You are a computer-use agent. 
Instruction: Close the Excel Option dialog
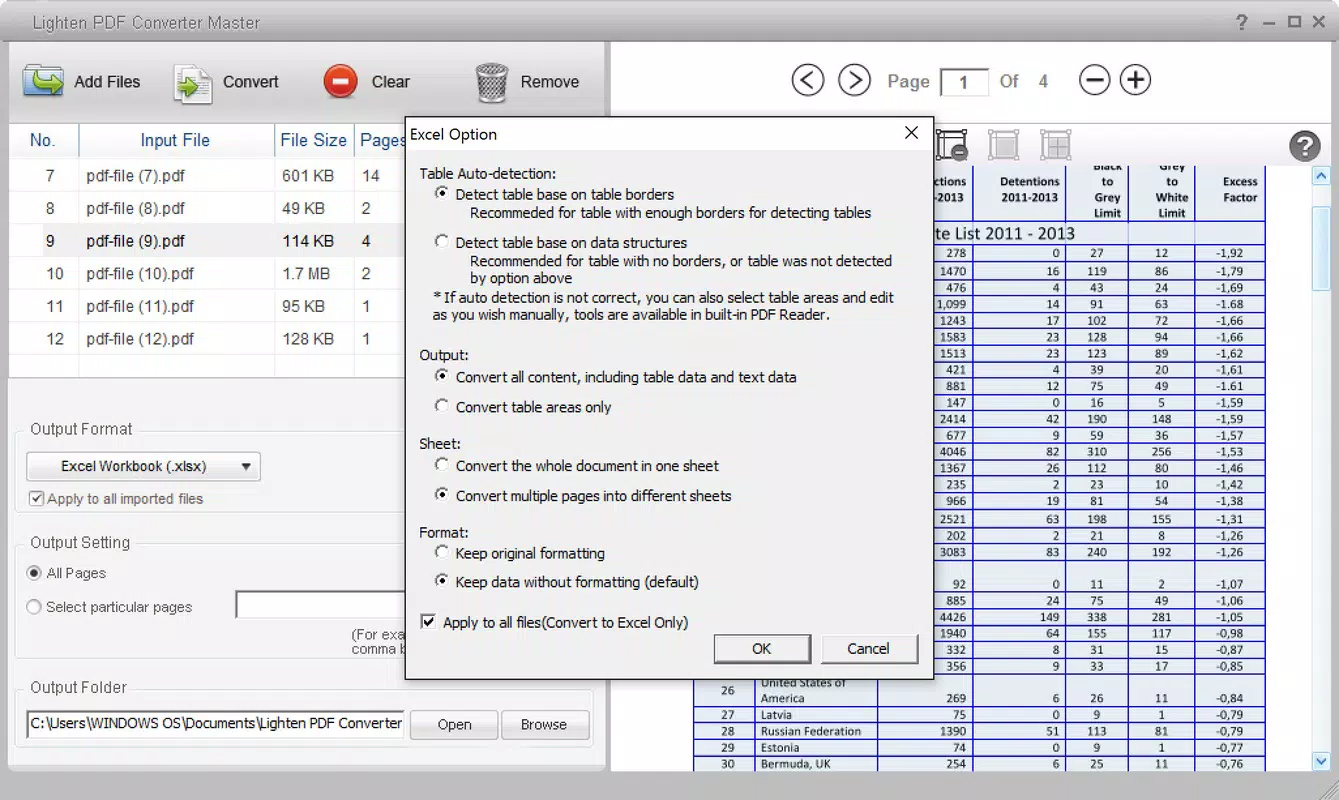click(911, 133)
